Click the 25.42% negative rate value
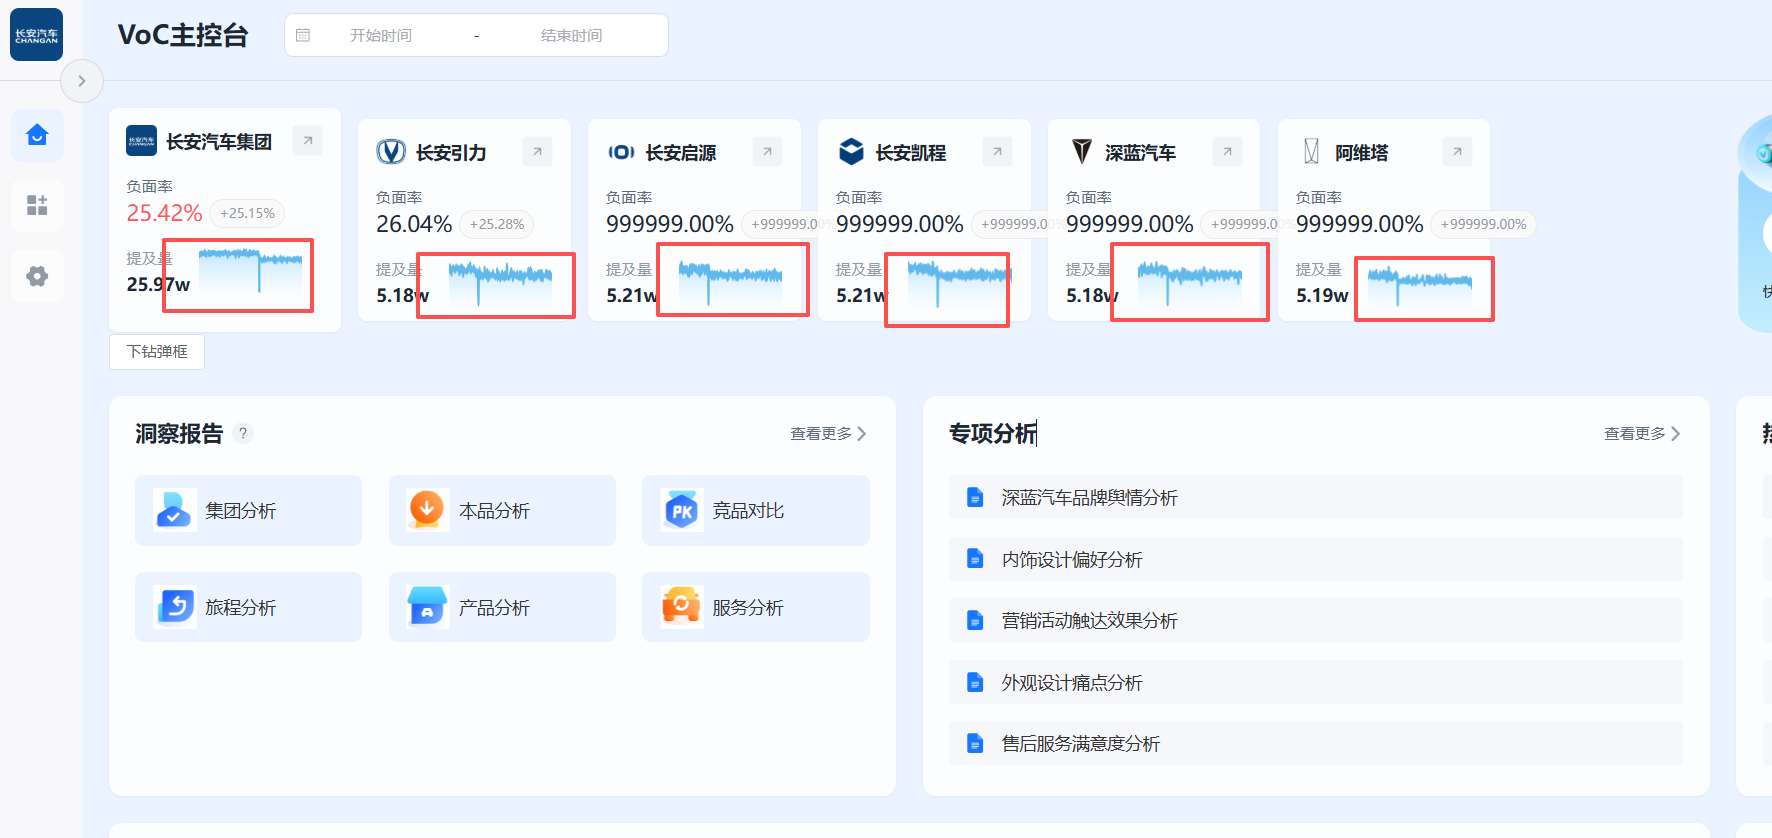 click(164, 213)
